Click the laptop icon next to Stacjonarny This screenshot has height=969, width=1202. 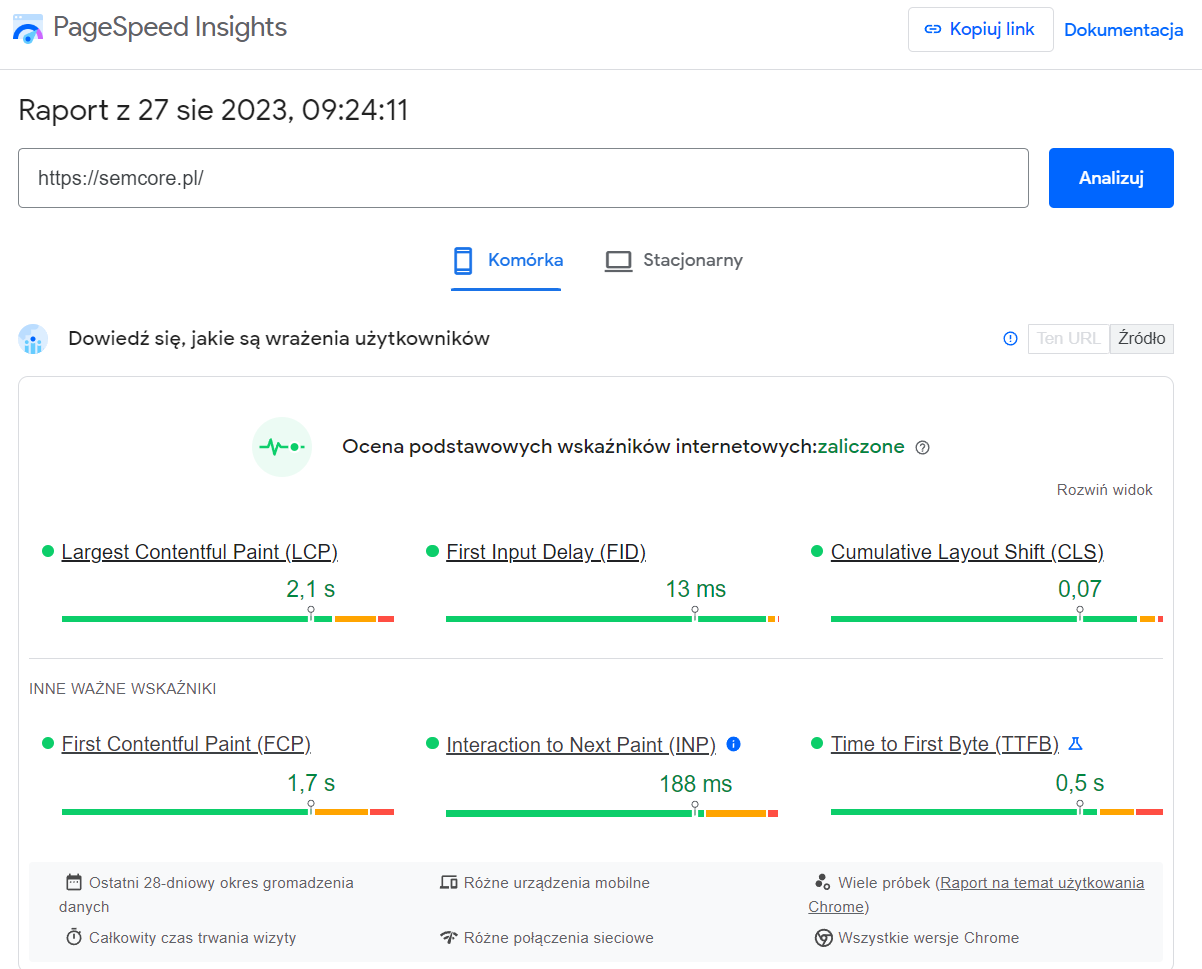click(619, 261)
